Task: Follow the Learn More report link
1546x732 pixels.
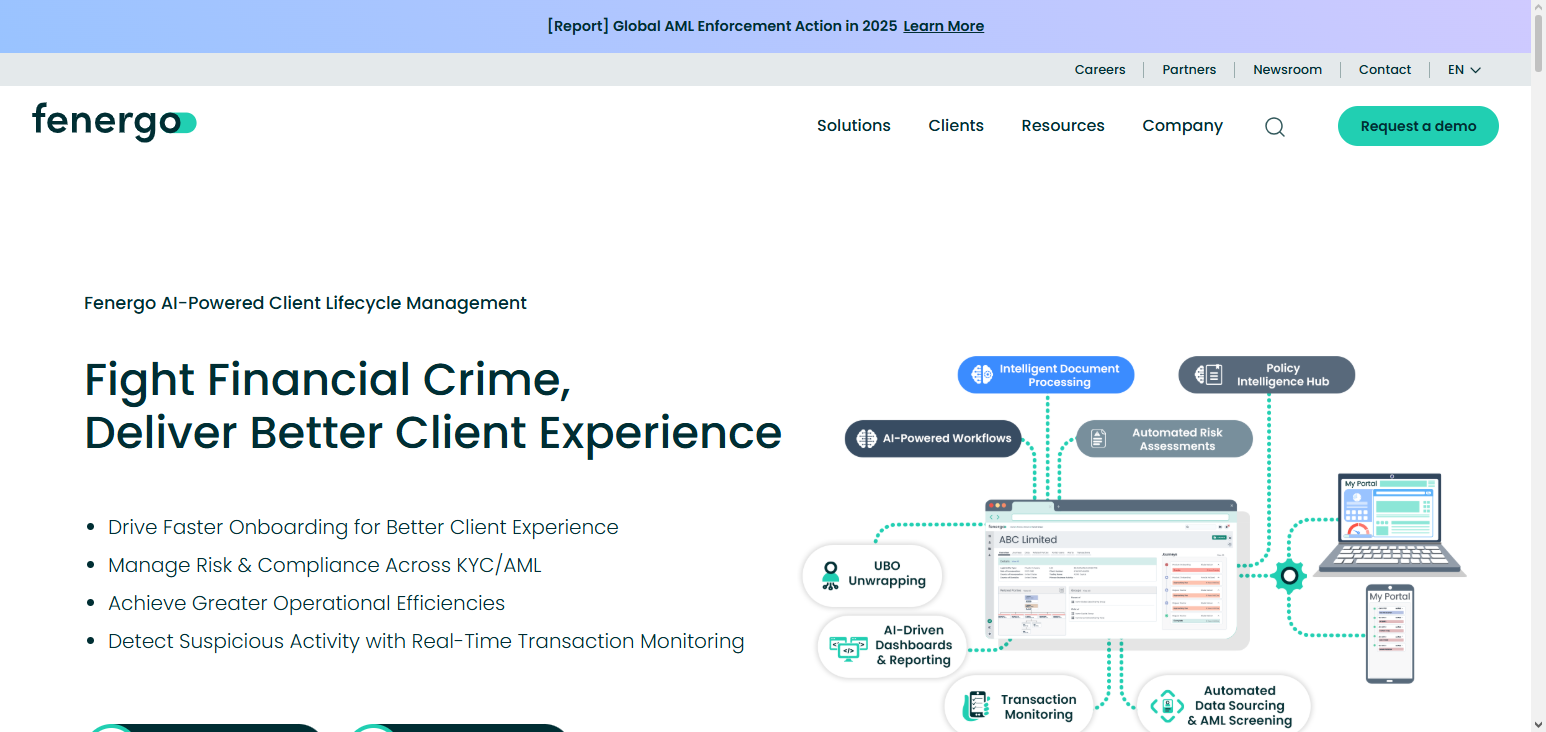Action: click(943, 26)
